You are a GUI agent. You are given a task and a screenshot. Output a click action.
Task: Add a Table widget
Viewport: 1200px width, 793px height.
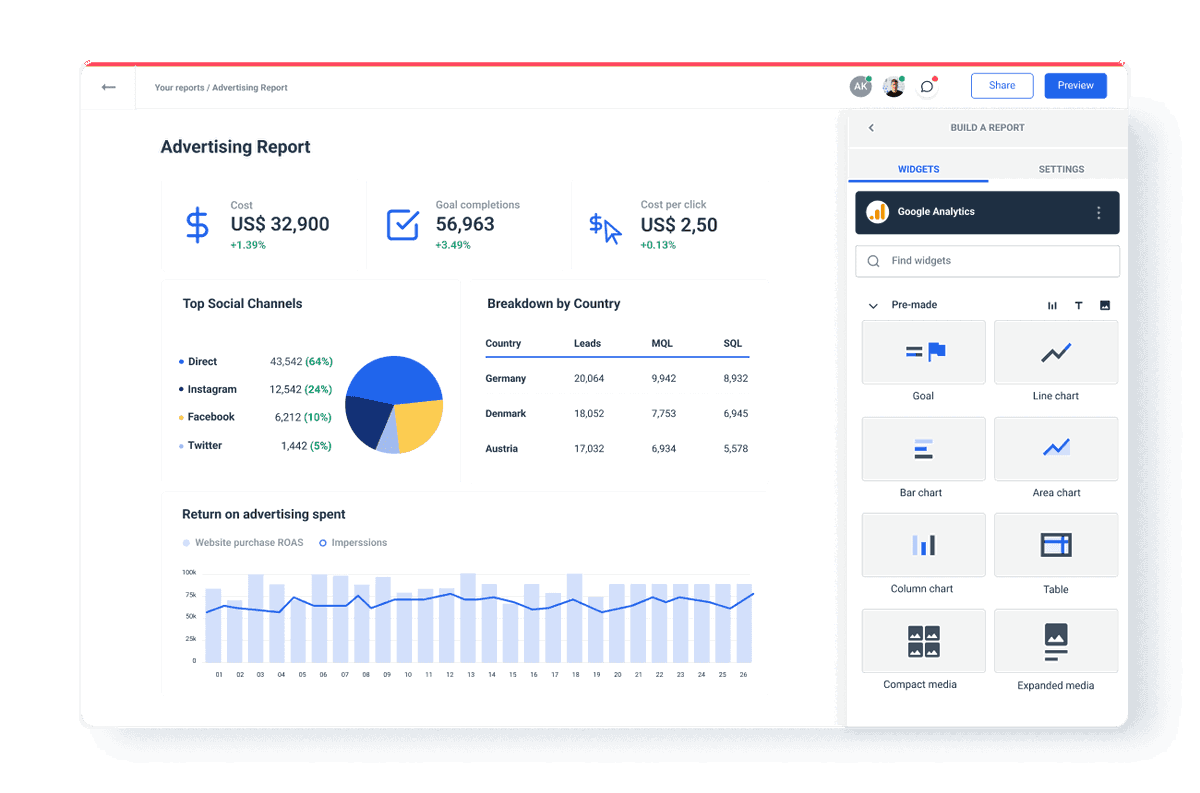pyautogui.click(x=1055, y=545)
